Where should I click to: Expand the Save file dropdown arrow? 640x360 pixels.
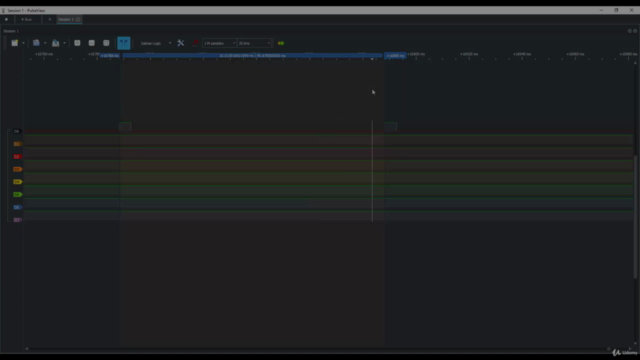coord(64,43)
